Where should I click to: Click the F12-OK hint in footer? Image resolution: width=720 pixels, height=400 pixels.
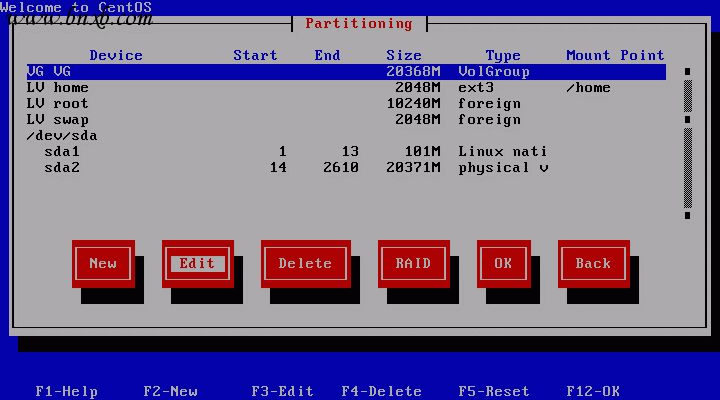[593, 392]
